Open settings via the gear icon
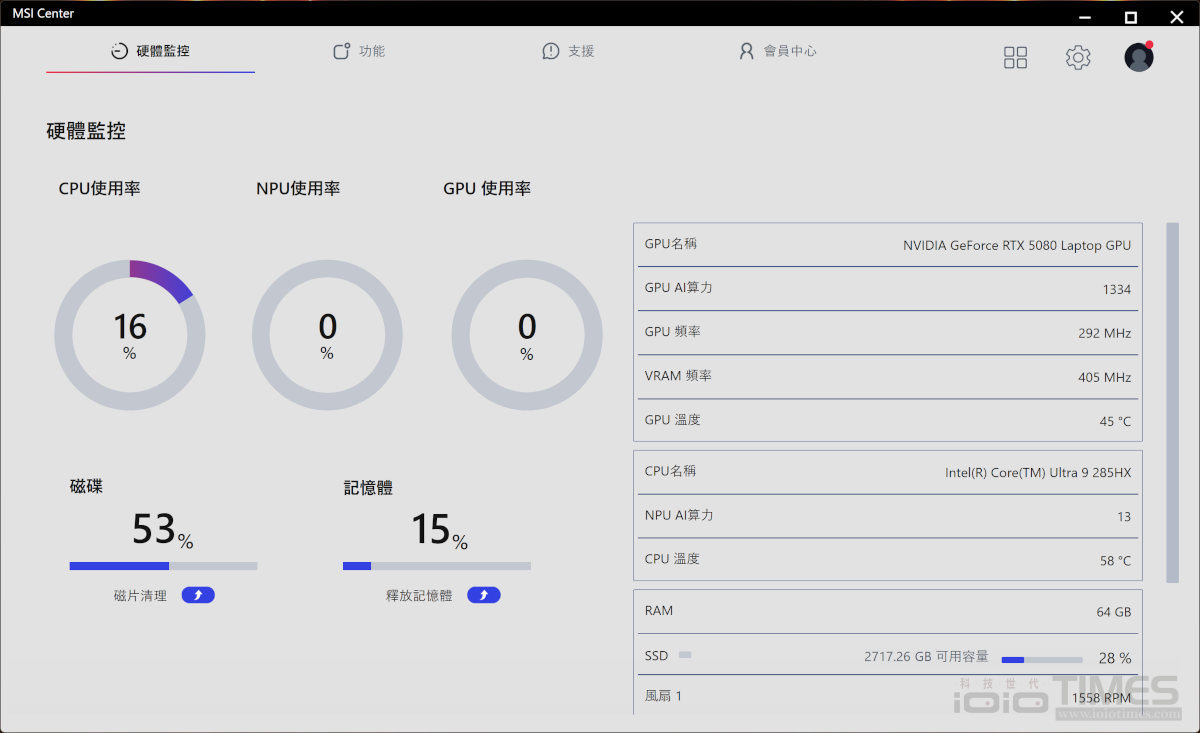This screenshot has width=1200, height=733. (x=1078, y=58)
